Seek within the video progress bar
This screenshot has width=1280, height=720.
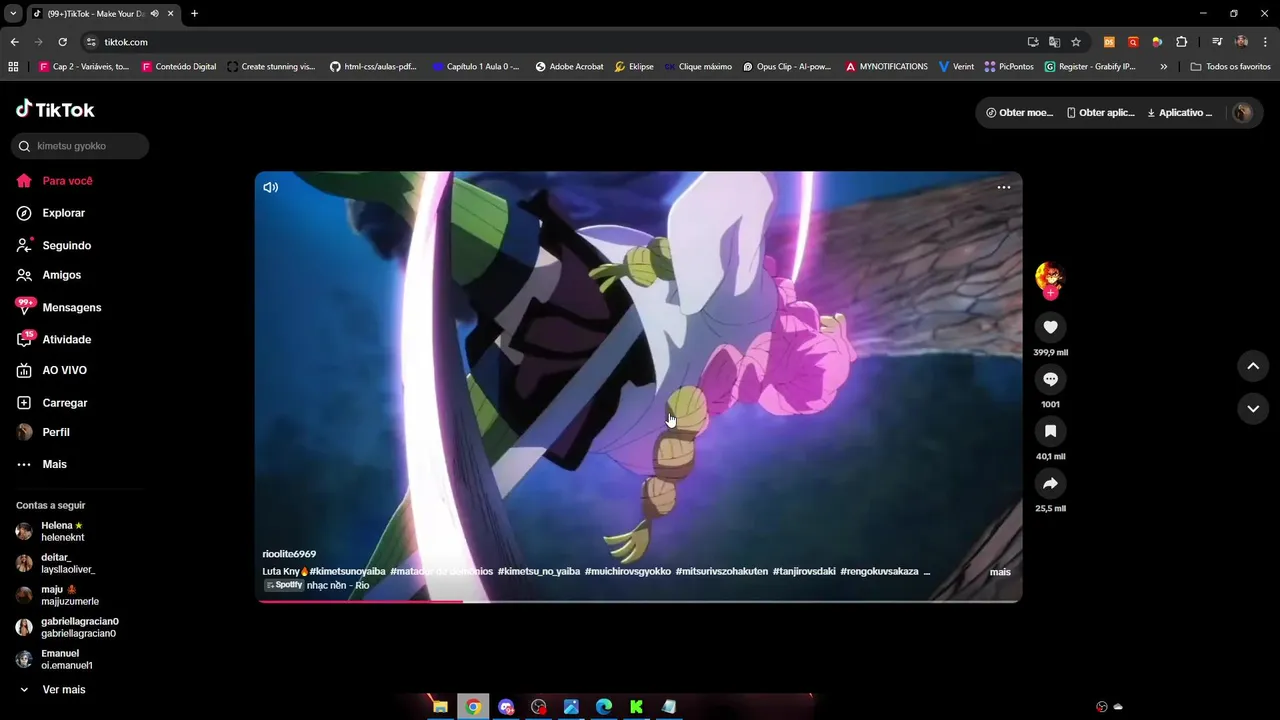pos(638,601)
